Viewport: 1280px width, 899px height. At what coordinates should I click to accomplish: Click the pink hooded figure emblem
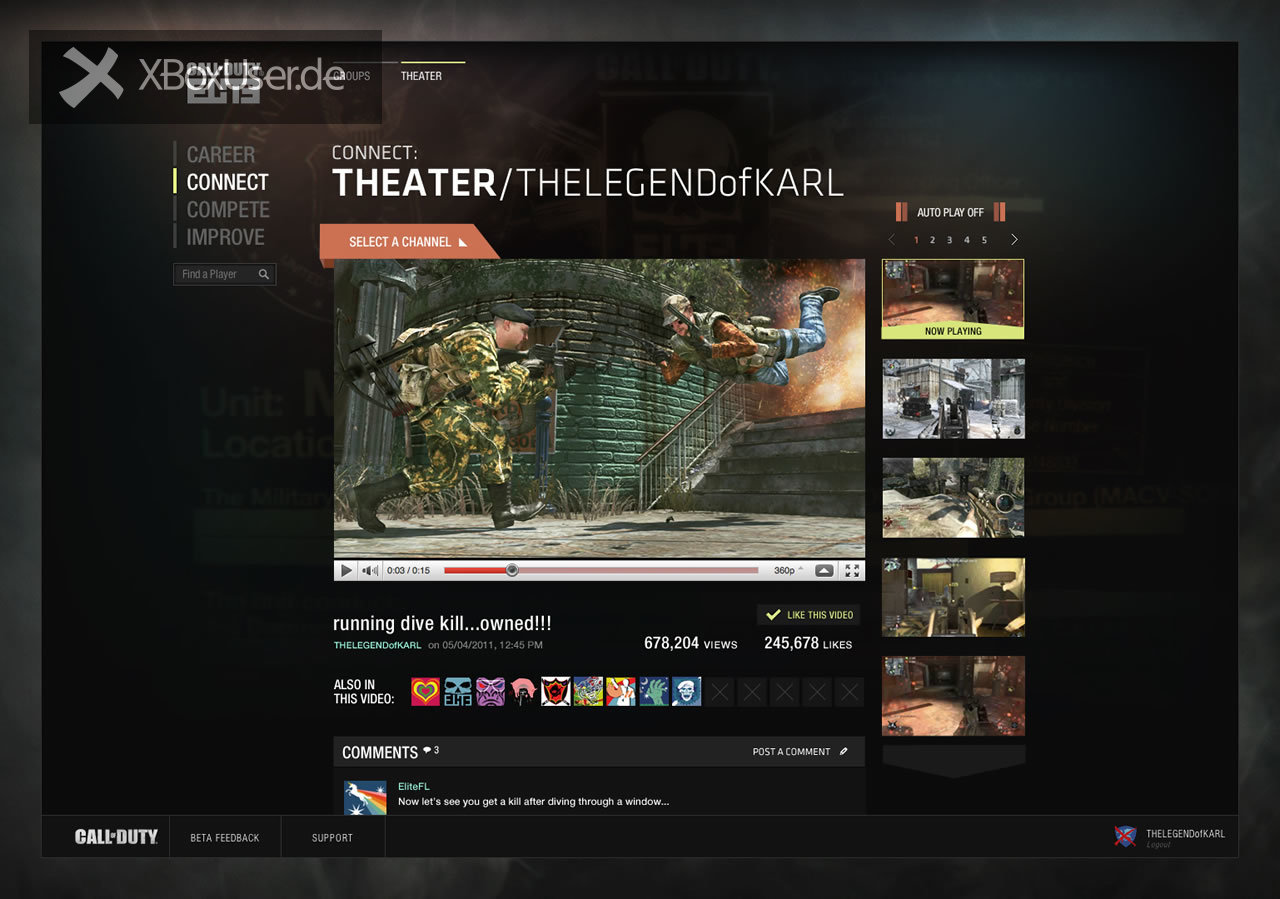(x=523, y=691)
